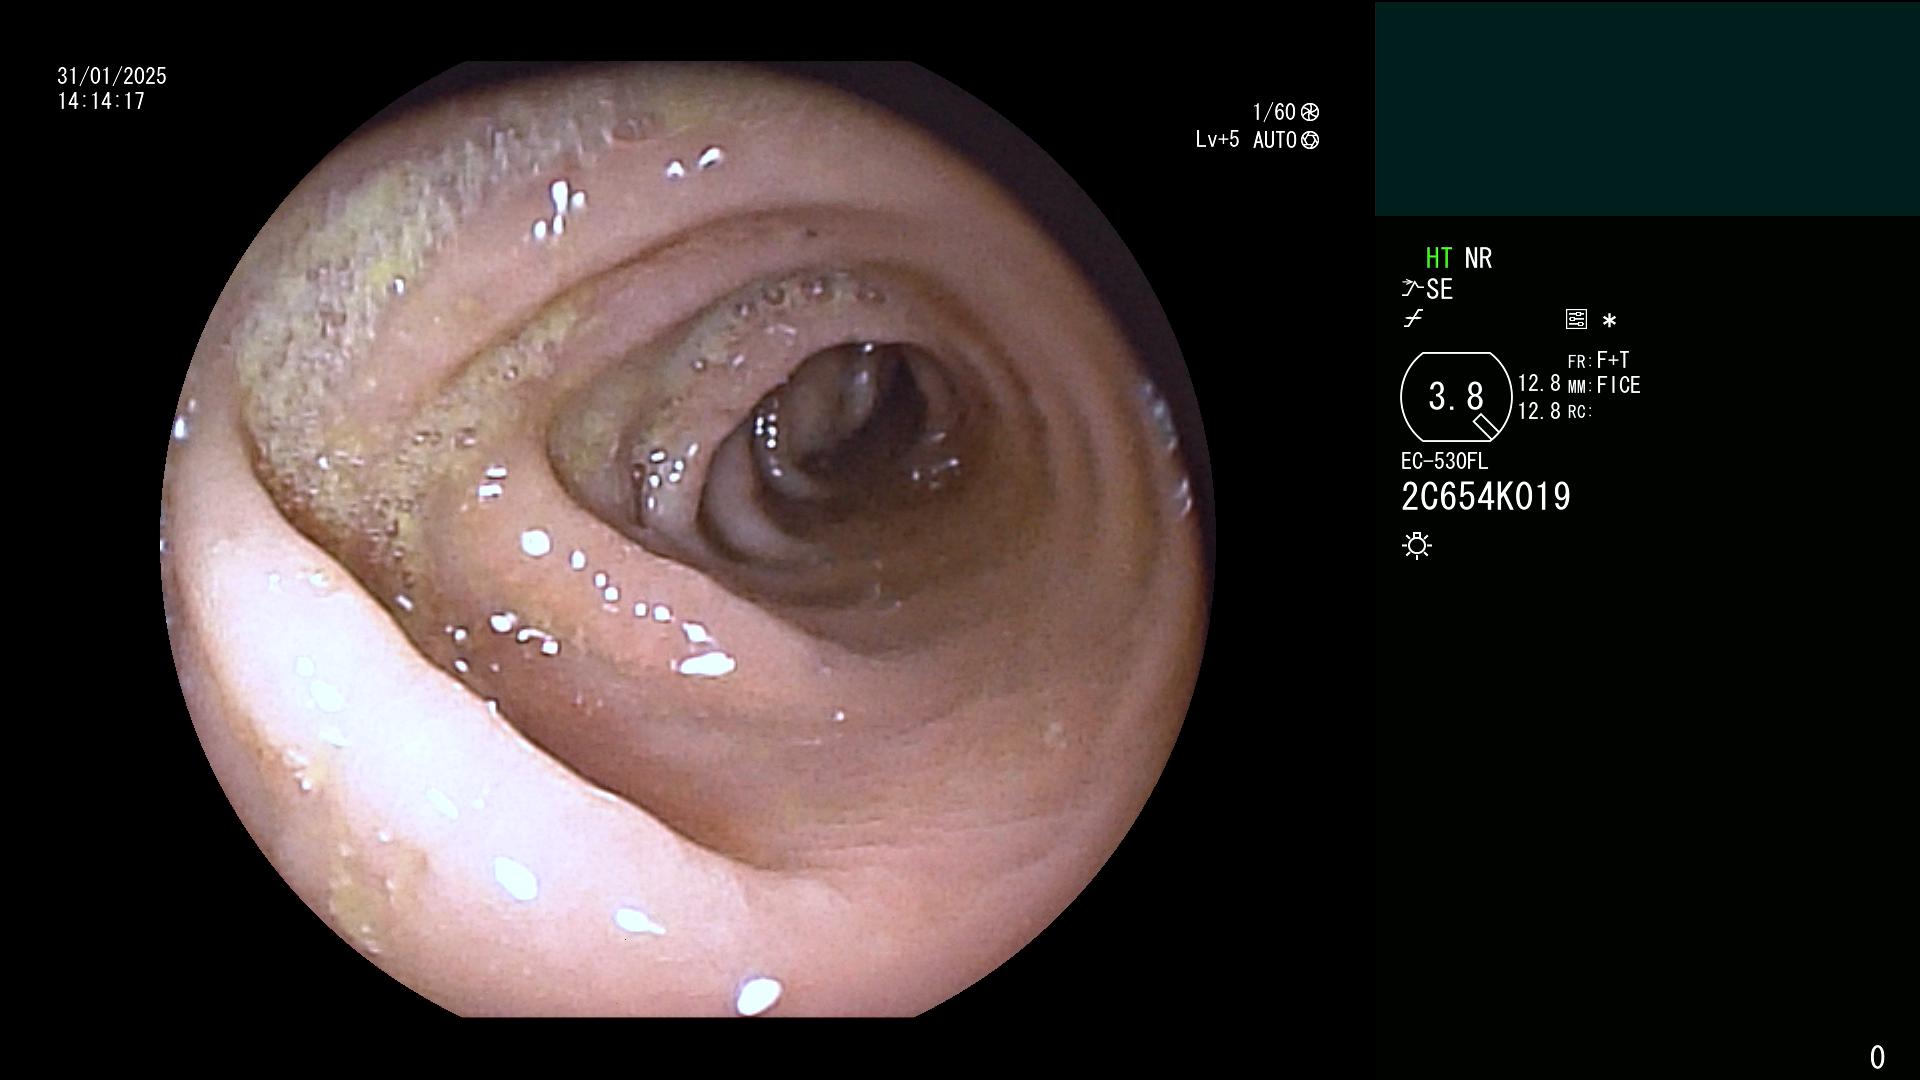Click the MM: FICE mode setting
Viewport: 1920px width, 1080px height.
1604,385
